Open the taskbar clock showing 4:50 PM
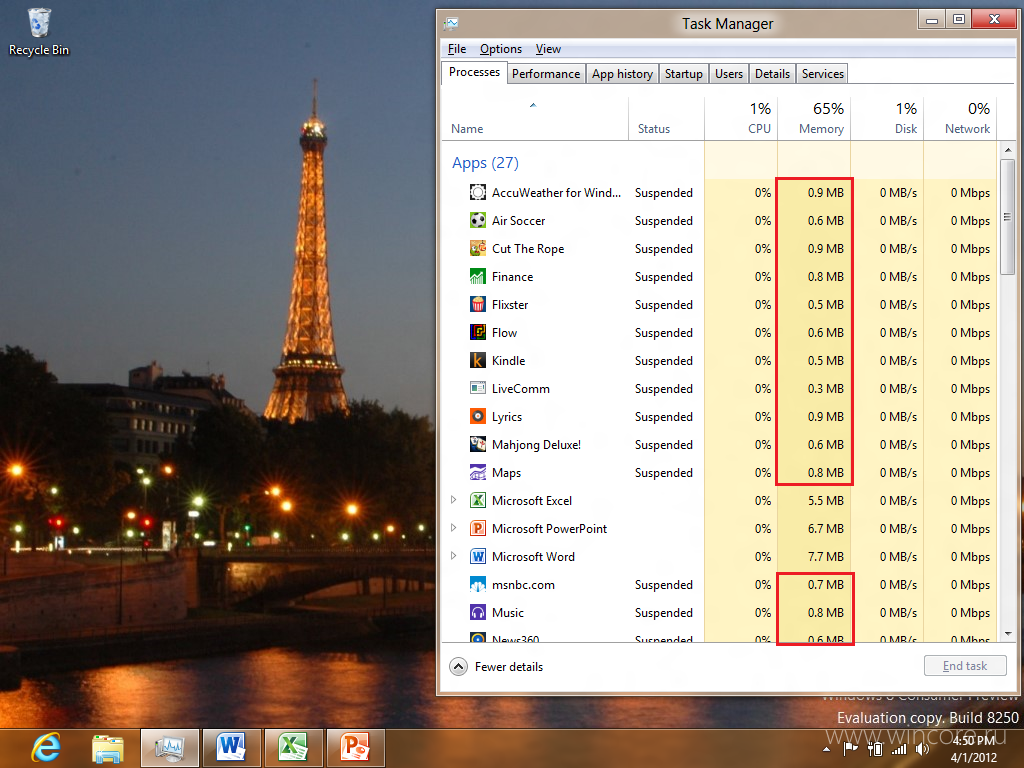The image size is (1024, 768). tap(974, 748)
